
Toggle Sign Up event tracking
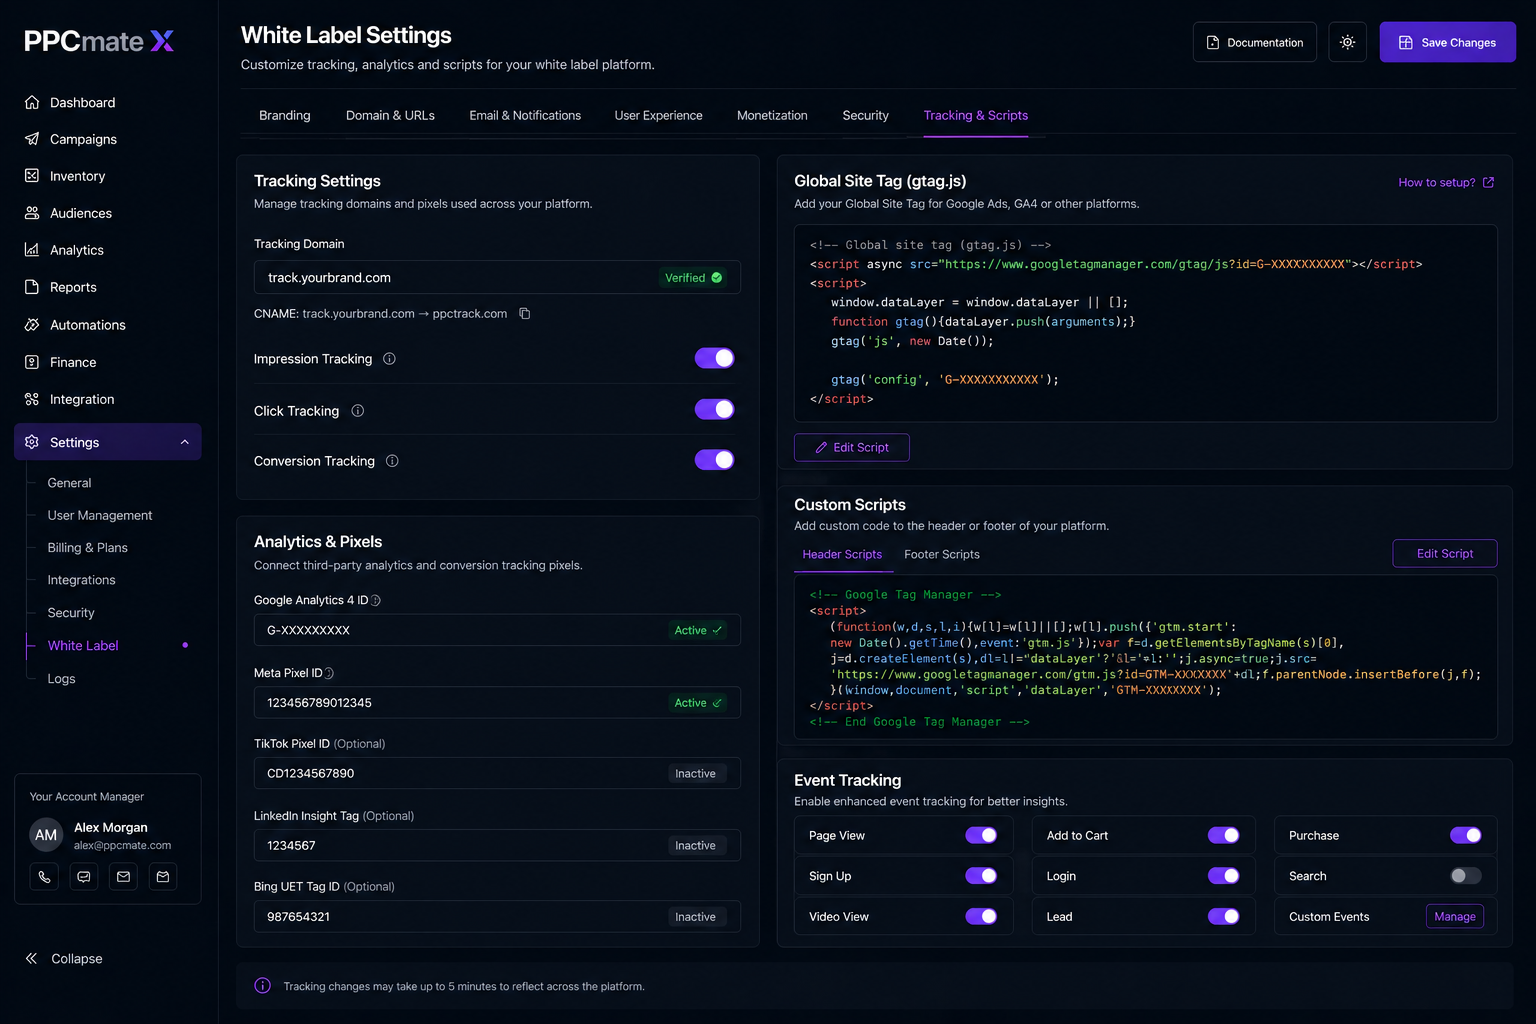(981, 876)
